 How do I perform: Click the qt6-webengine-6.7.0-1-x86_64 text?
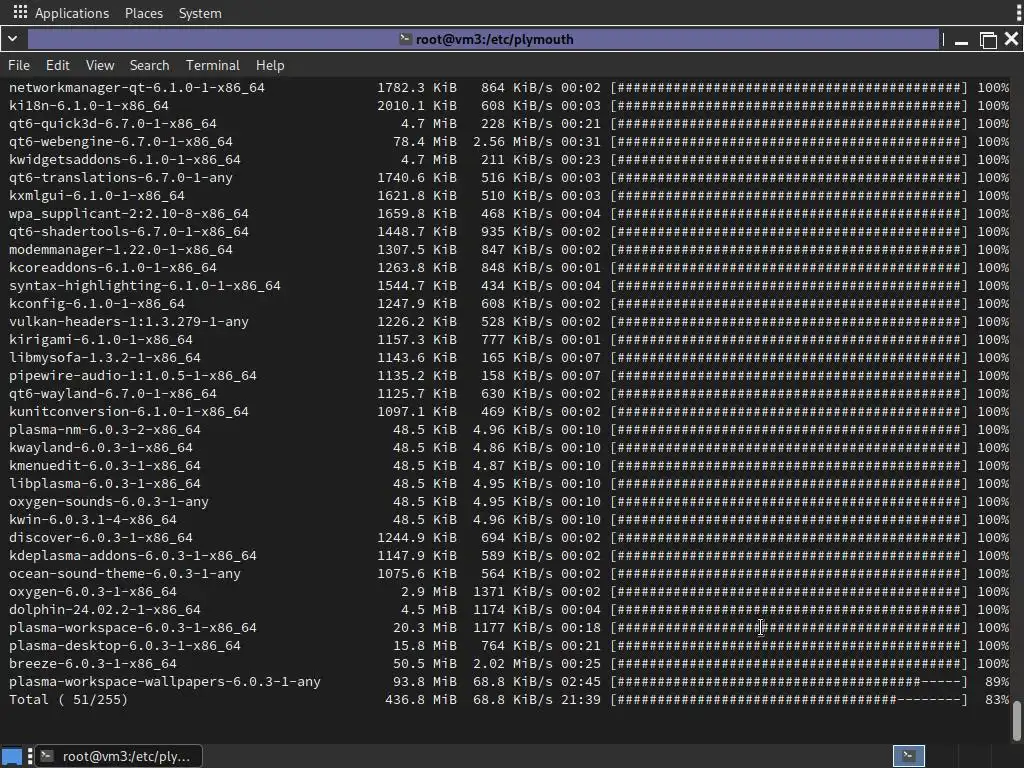coord(121,142)
